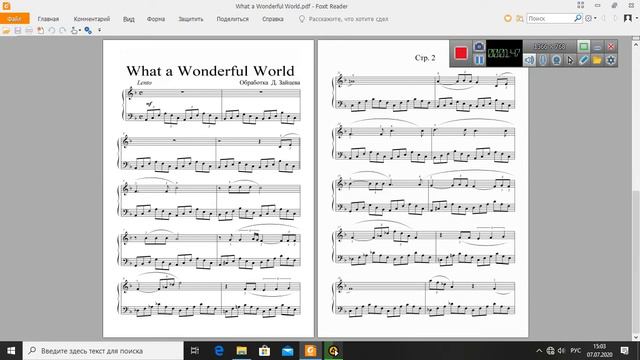
Task: Click the 'Lento' tempo marking
Action: click(144, 82)
